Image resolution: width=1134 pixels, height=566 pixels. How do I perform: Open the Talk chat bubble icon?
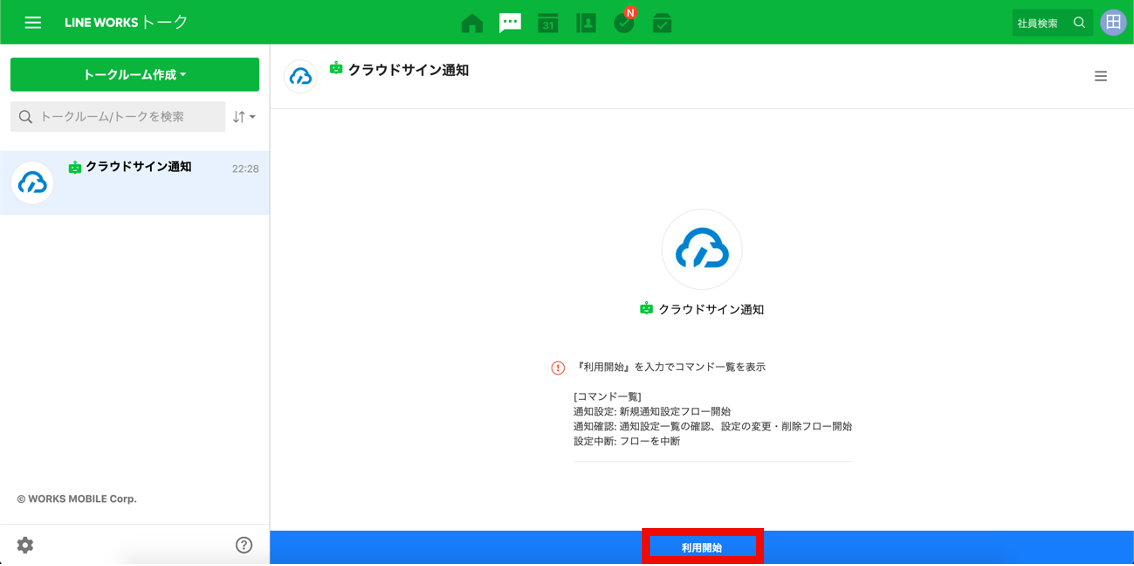pyautogui.click(x=510, y=23)
